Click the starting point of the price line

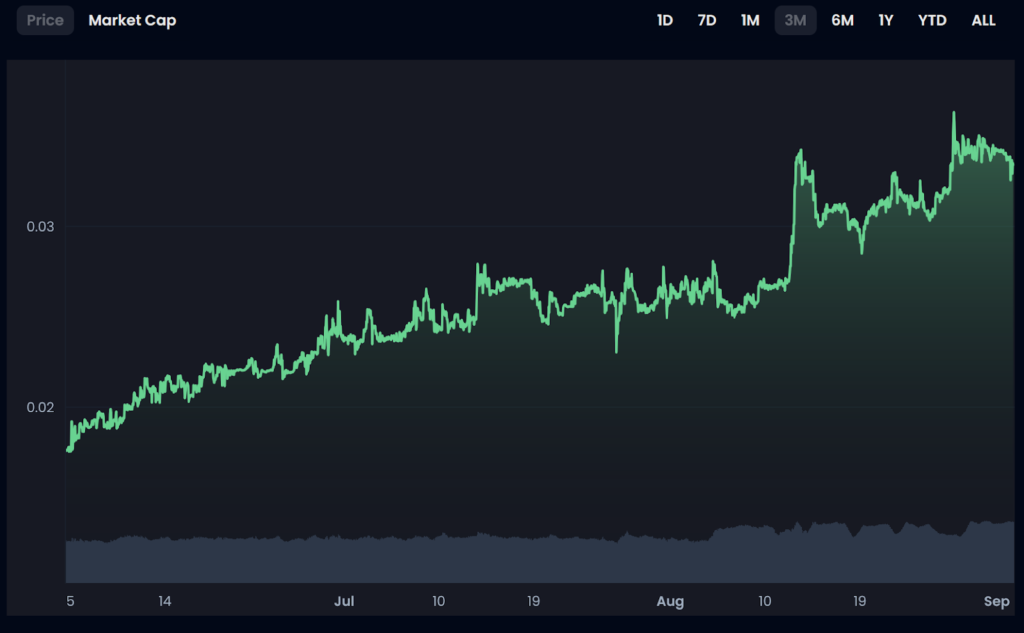click(x=68, y=450)
